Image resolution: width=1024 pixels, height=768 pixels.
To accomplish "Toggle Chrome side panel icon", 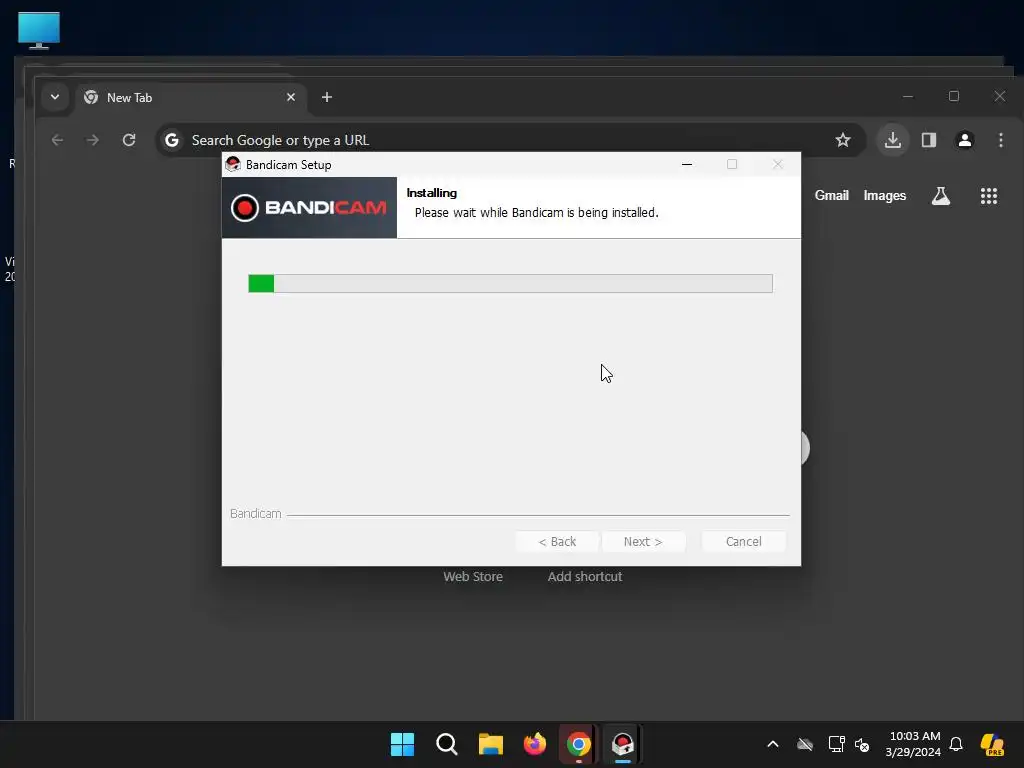I will pos(929,140).
